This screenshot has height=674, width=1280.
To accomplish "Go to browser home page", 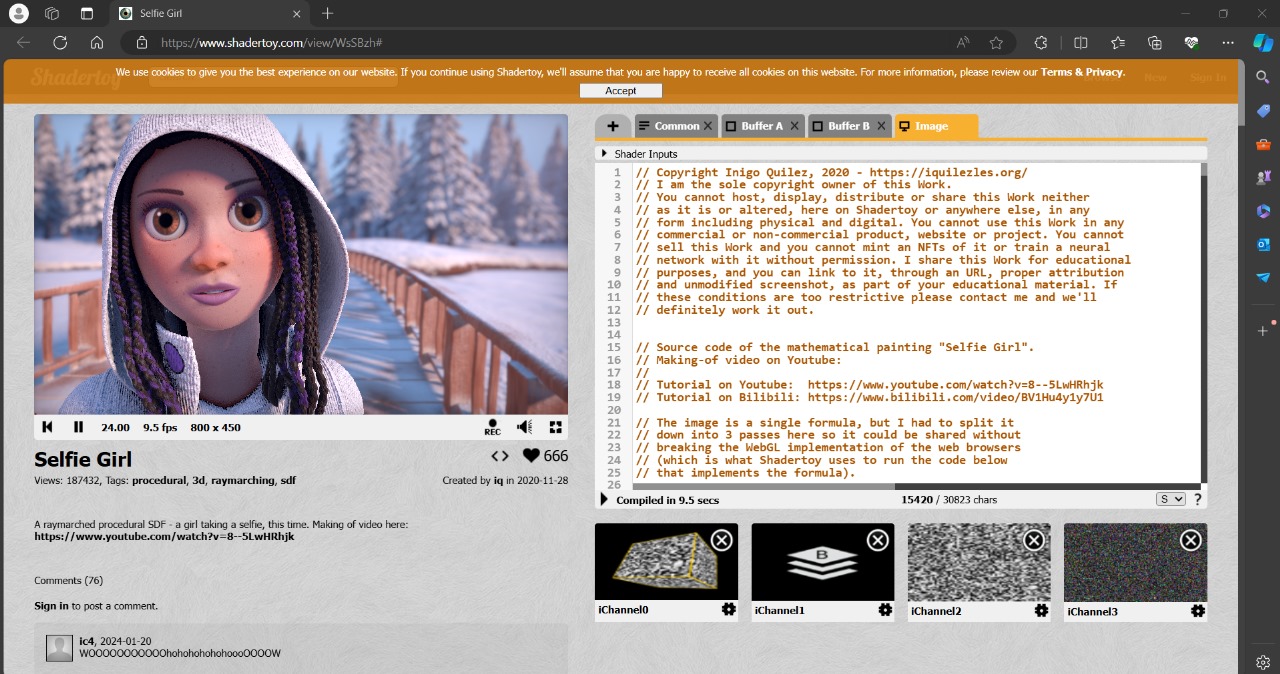I will 97,43.
